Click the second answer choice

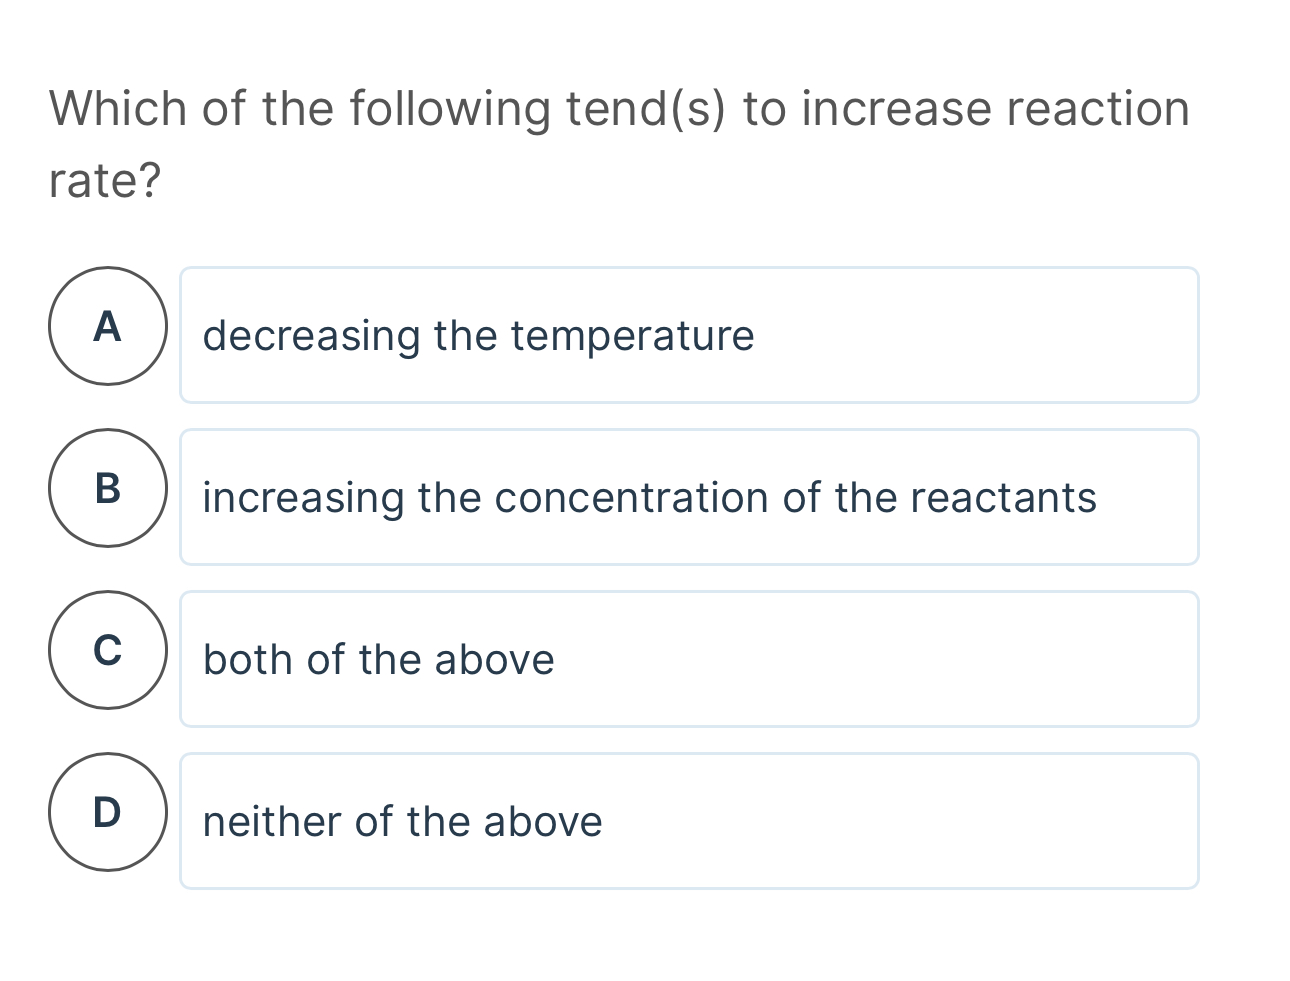pos(689,497)
